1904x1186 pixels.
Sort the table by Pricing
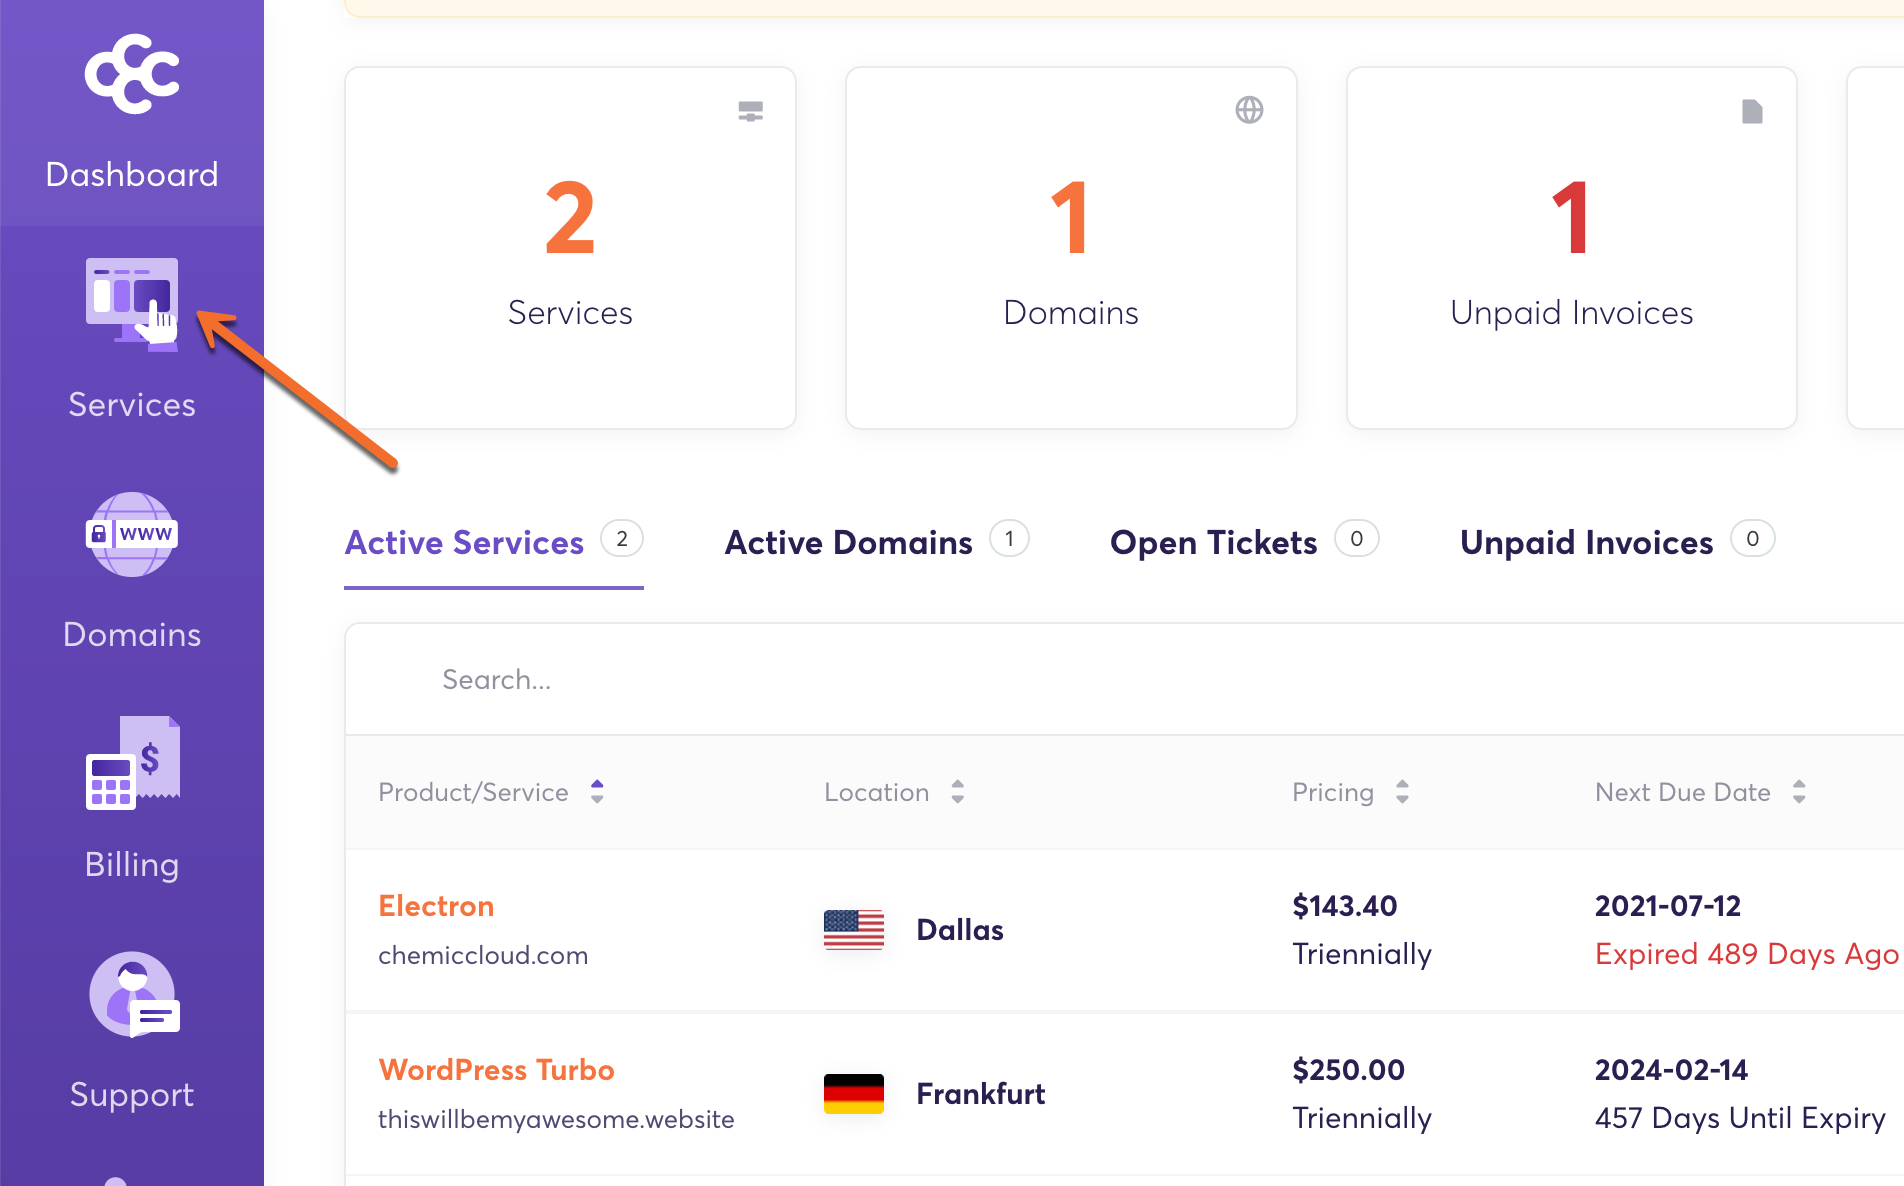point(1402,792)
